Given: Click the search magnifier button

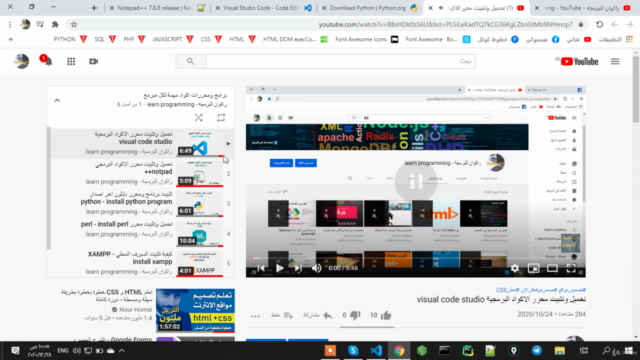Looking at the screenshot, I should (190, 62).
